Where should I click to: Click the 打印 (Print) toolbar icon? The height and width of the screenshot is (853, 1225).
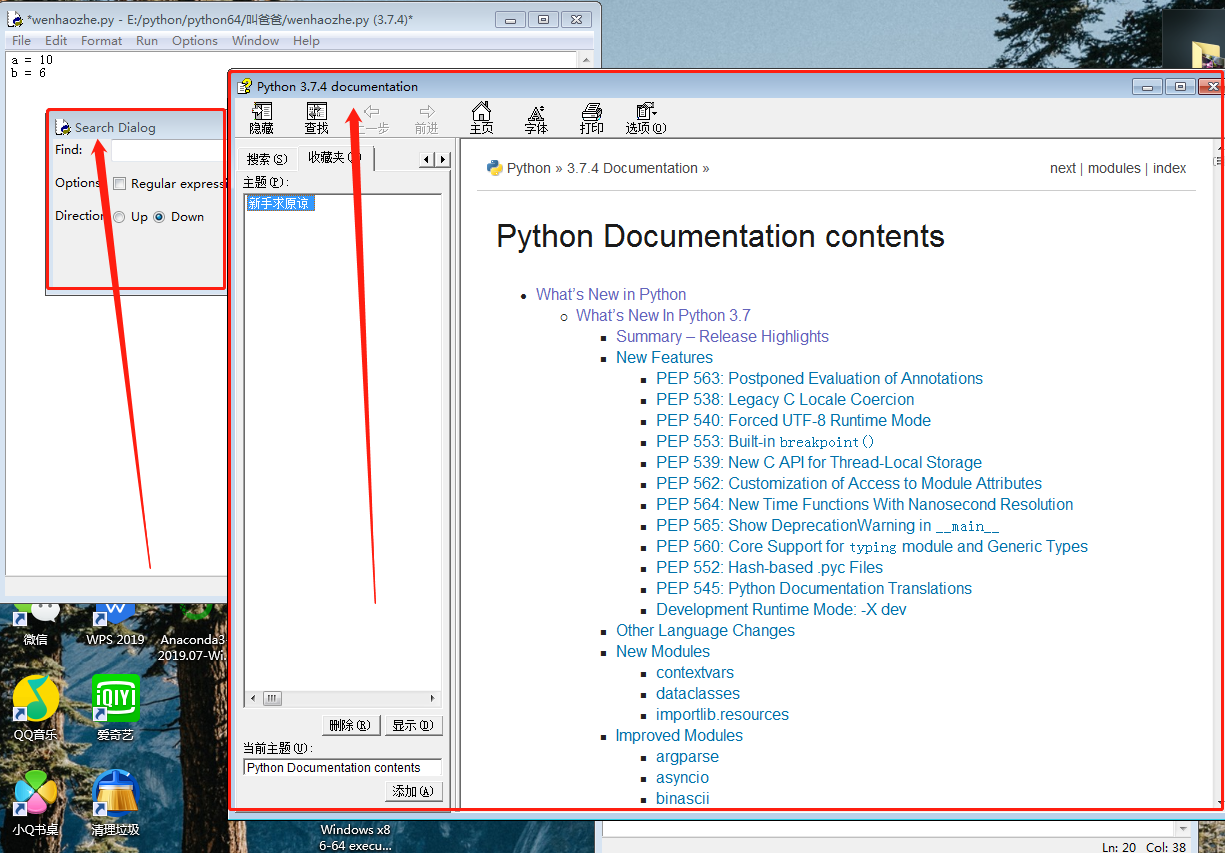pyautogui.click(x=591, y=117)
